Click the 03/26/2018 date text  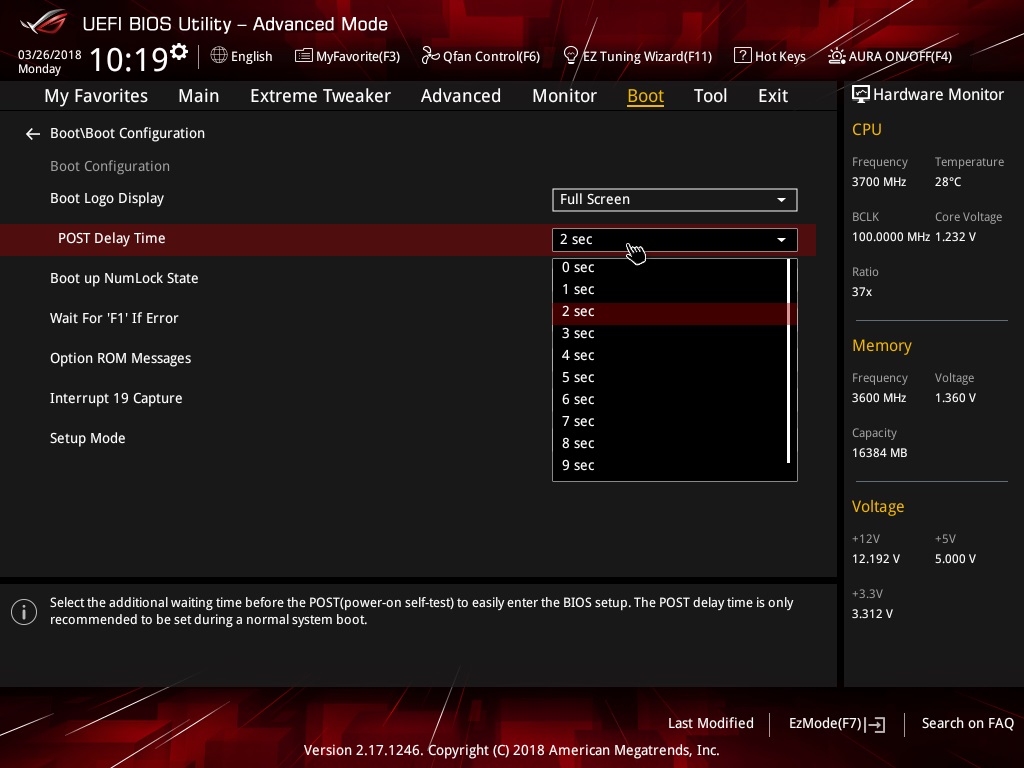pos(50,55)
